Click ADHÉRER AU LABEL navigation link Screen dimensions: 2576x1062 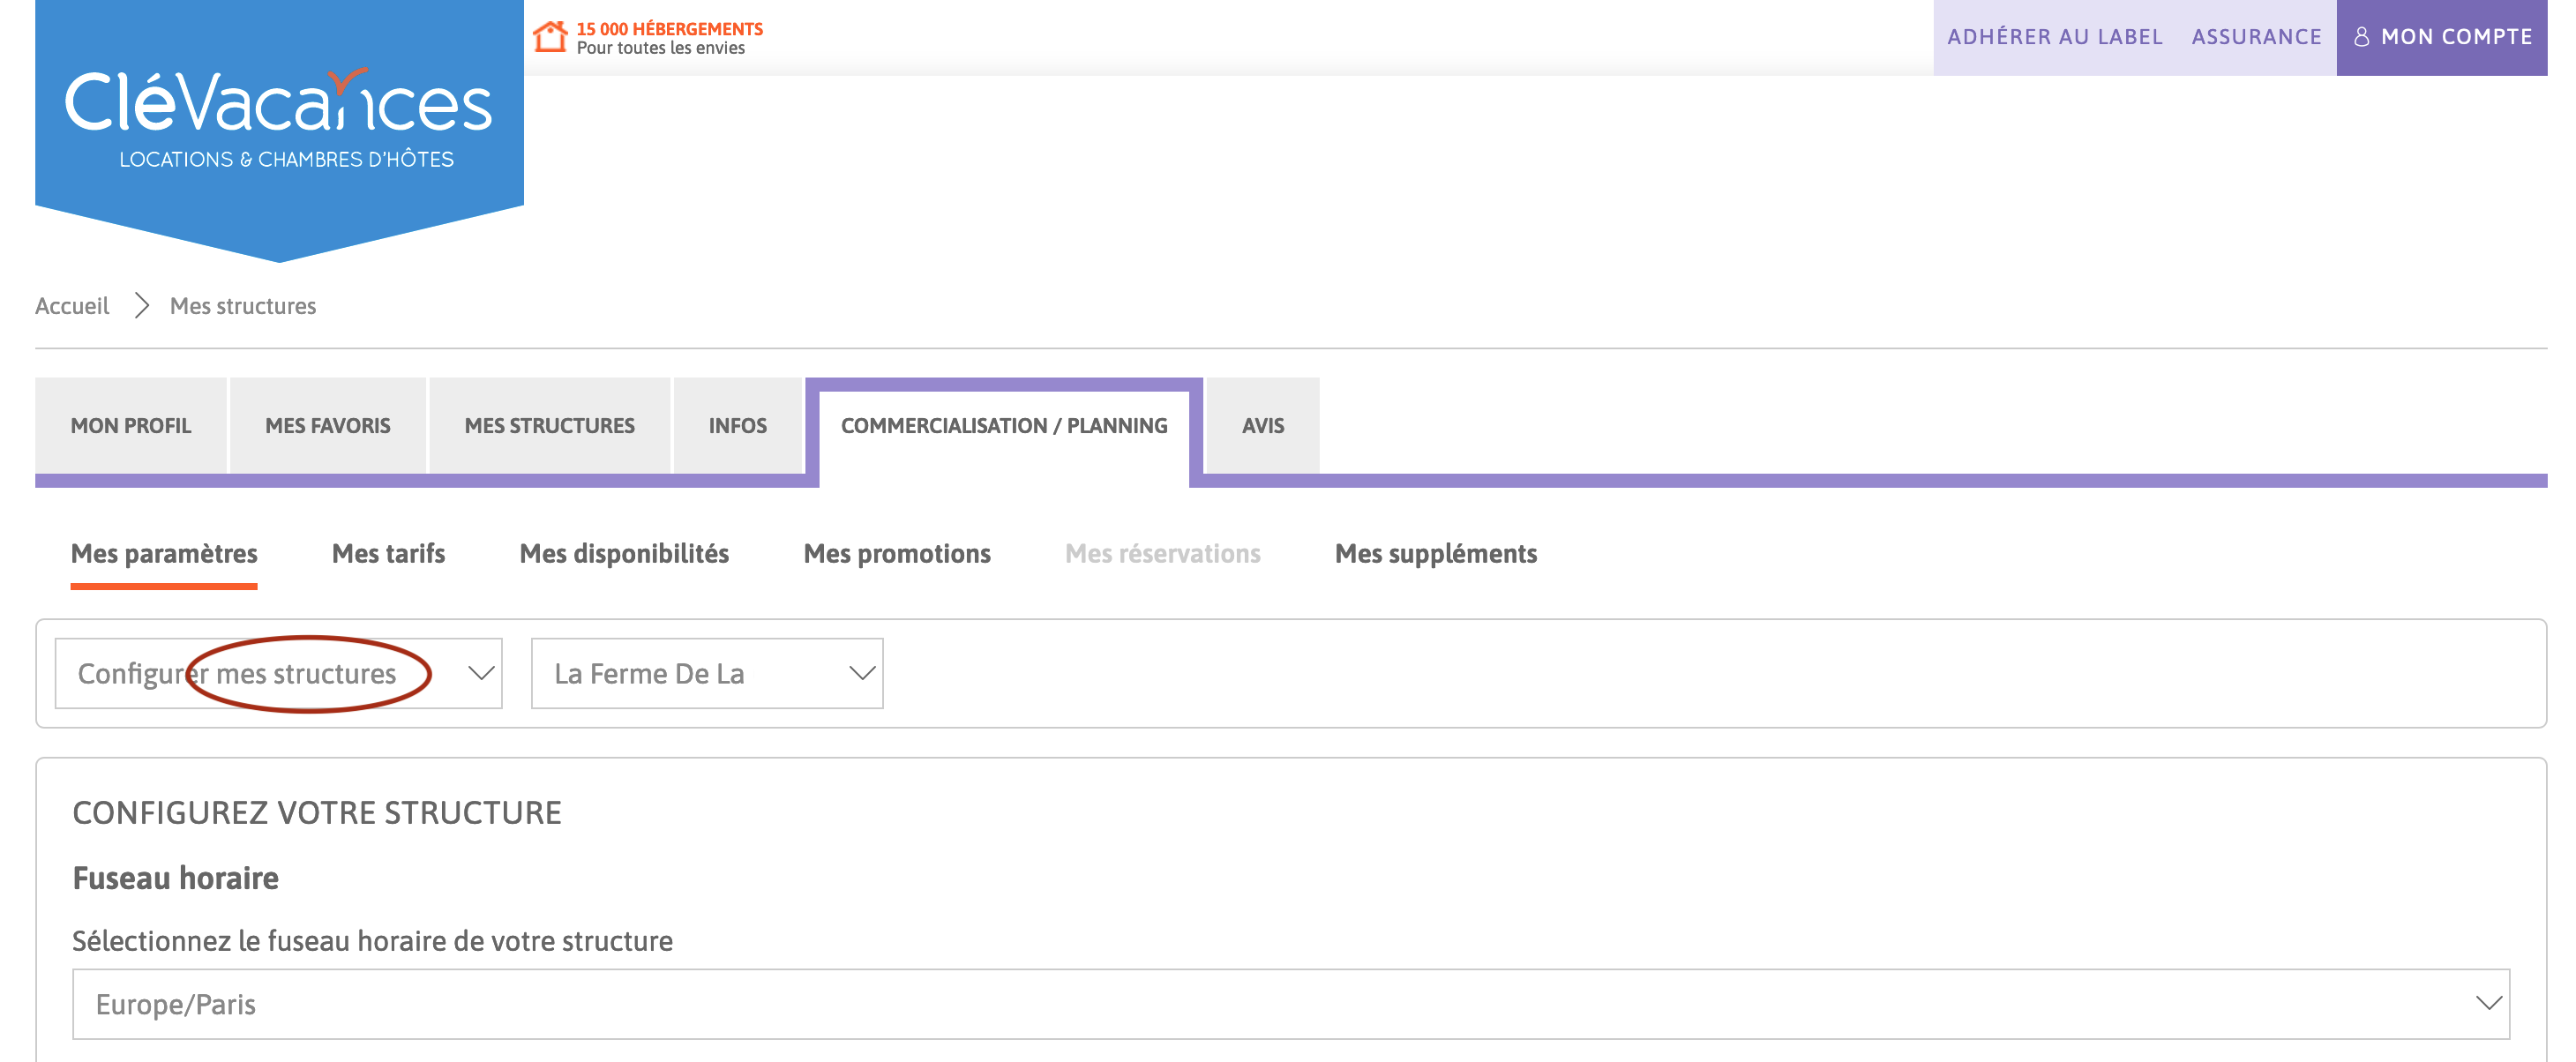(2050, 36)
